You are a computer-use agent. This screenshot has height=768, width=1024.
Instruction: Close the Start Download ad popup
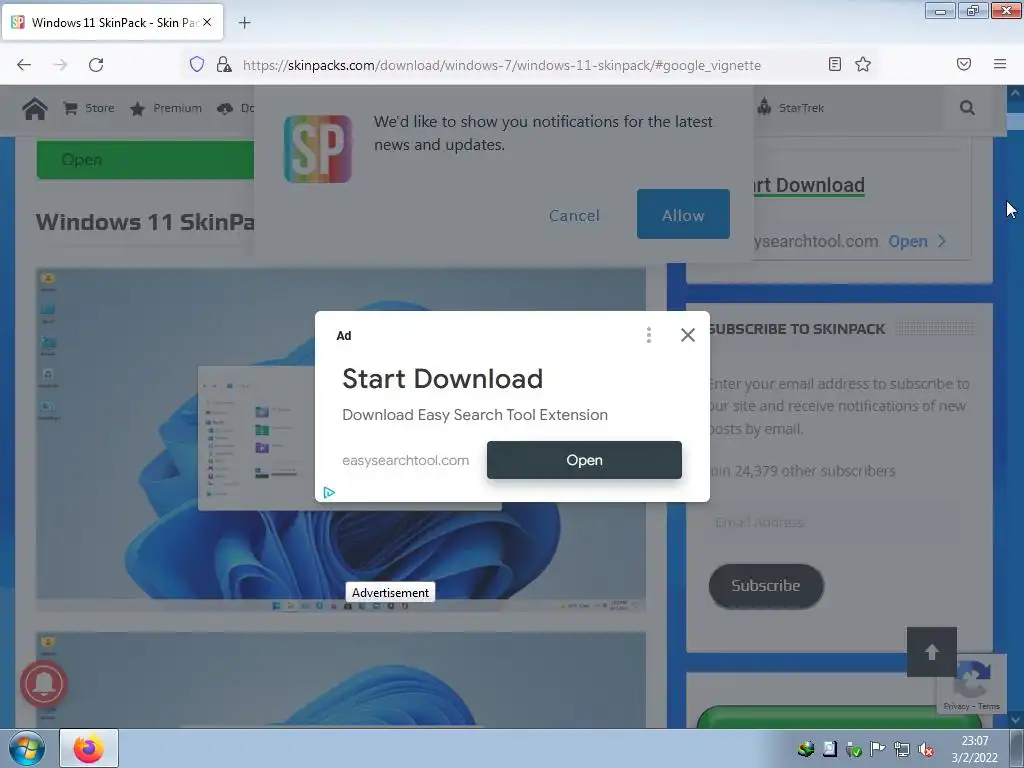click(x=688, y=335)
